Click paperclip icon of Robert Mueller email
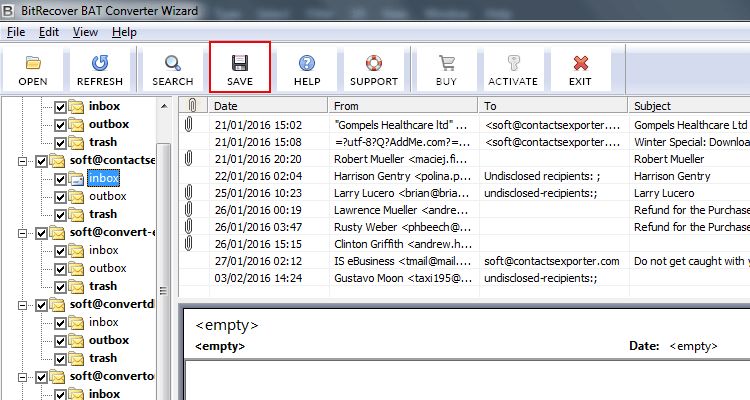The width and height of the screenshot is (750, 400). [x=189, y=159]
